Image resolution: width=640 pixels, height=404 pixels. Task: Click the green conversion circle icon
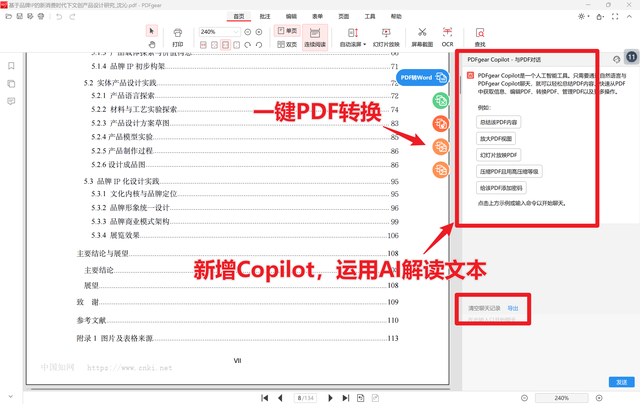click(x=441, y=100)
